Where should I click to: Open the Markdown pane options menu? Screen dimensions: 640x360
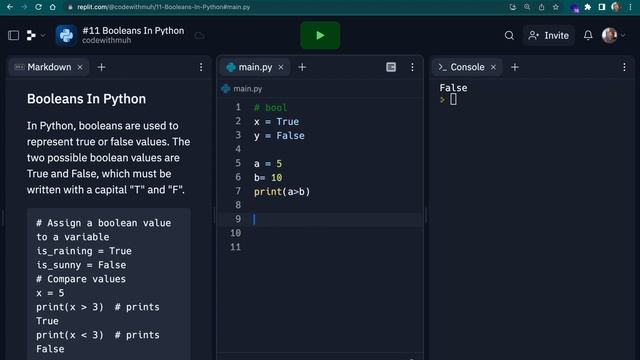click(201, 67)
